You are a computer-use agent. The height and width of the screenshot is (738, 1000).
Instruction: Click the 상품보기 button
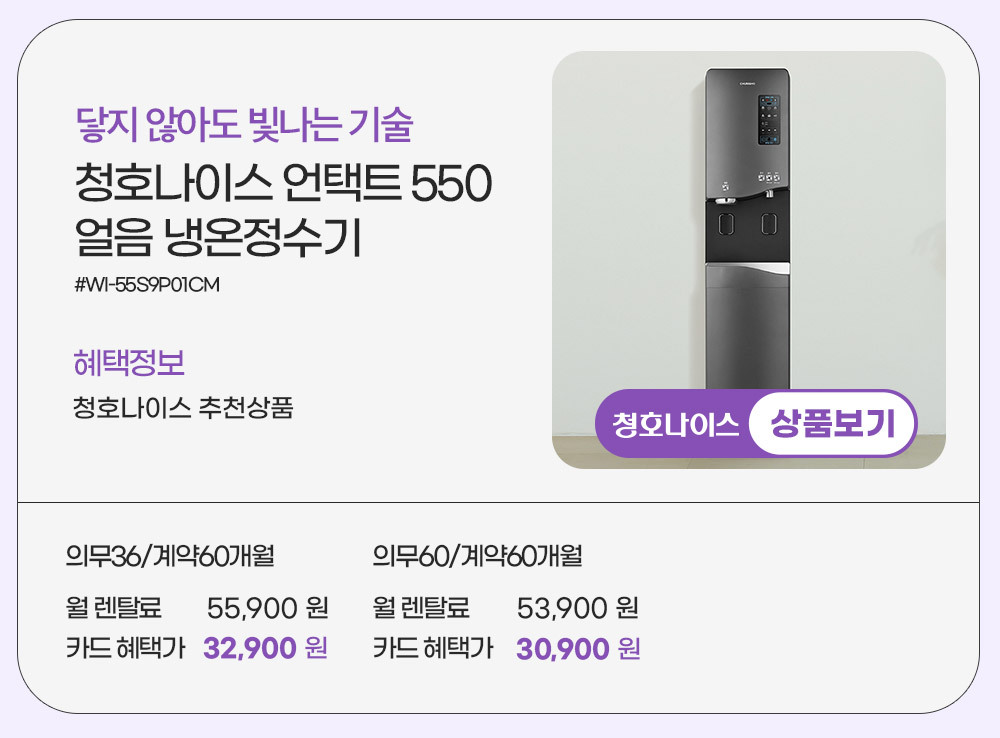[x=832, y=424]
